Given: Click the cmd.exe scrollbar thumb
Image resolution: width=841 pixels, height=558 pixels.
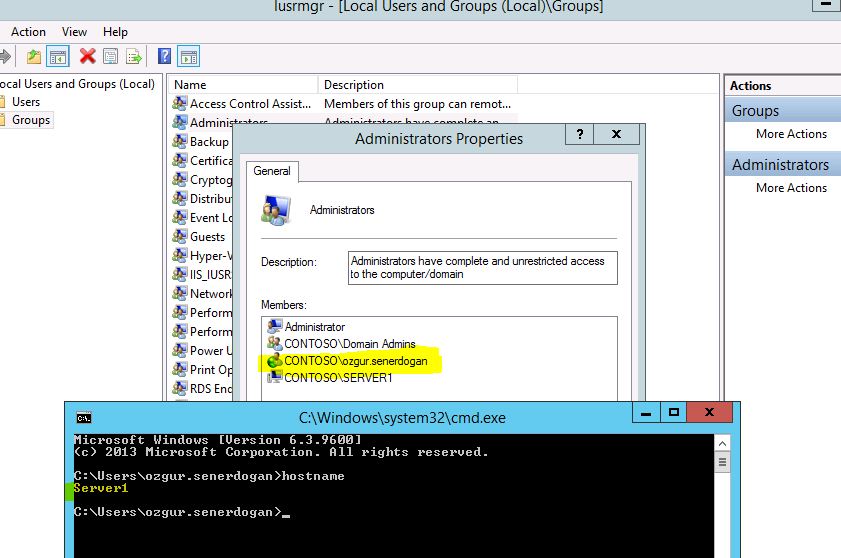Looking at the screenshot, I should pyautogui.click(x=722, y=462).
